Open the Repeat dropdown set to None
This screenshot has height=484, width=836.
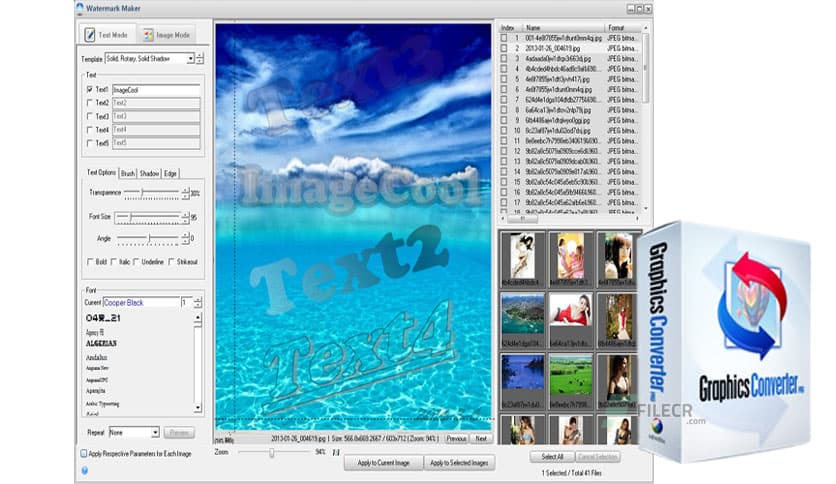tap(134, 432)
